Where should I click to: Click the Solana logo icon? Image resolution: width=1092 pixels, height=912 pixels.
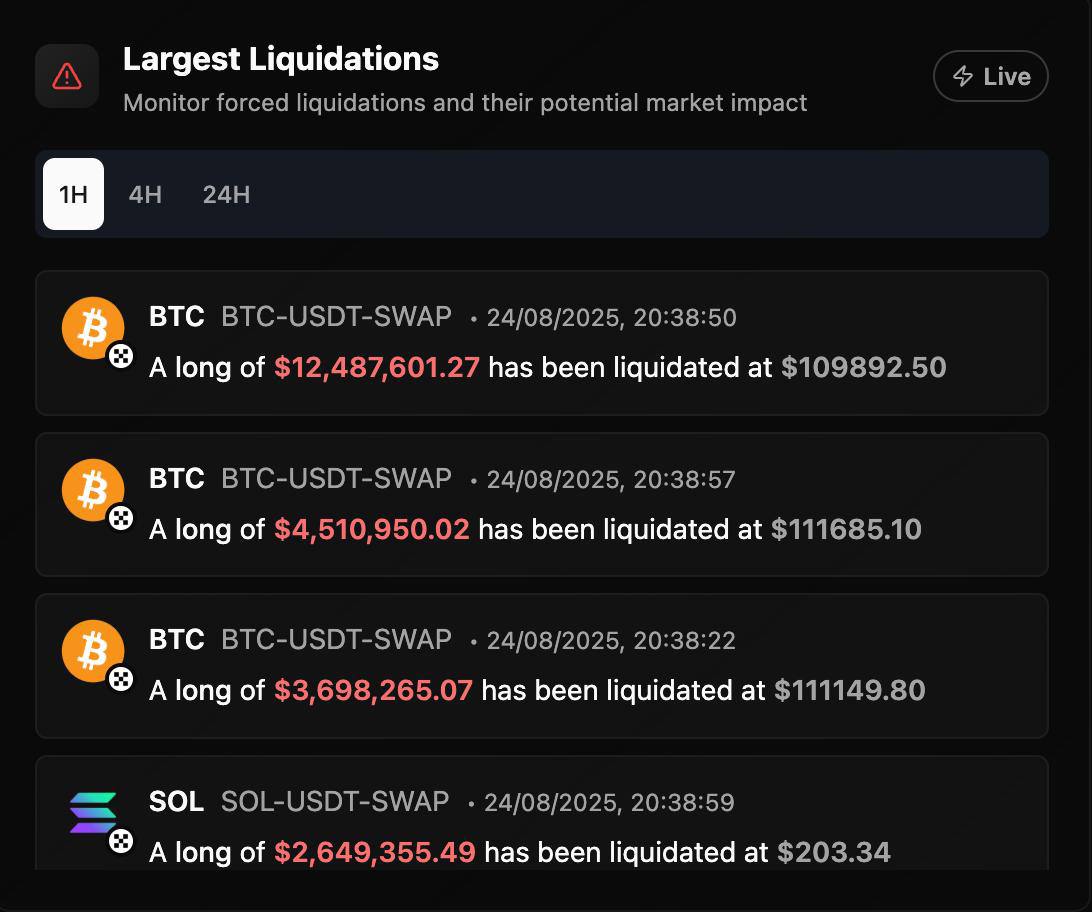click(x=93, y=812)
